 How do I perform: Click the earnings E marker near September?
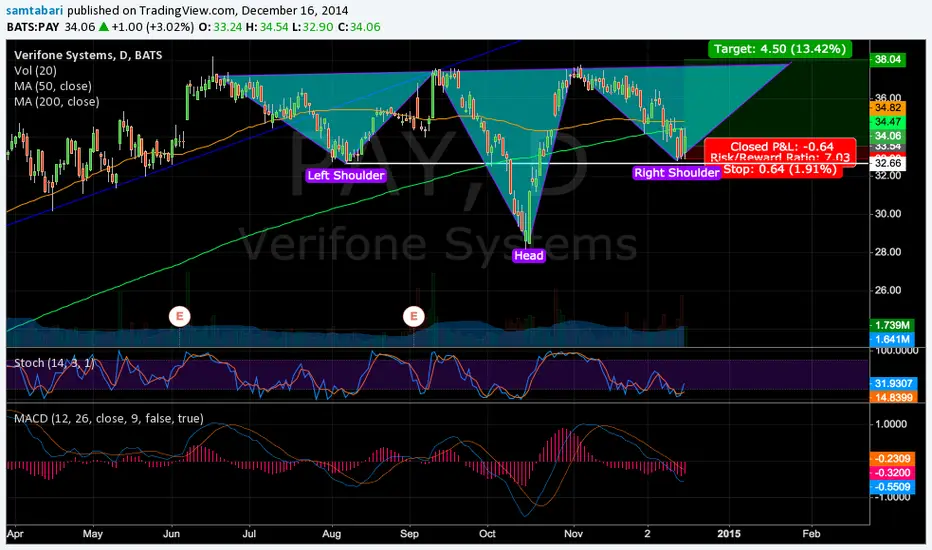(x=414, y=316)
